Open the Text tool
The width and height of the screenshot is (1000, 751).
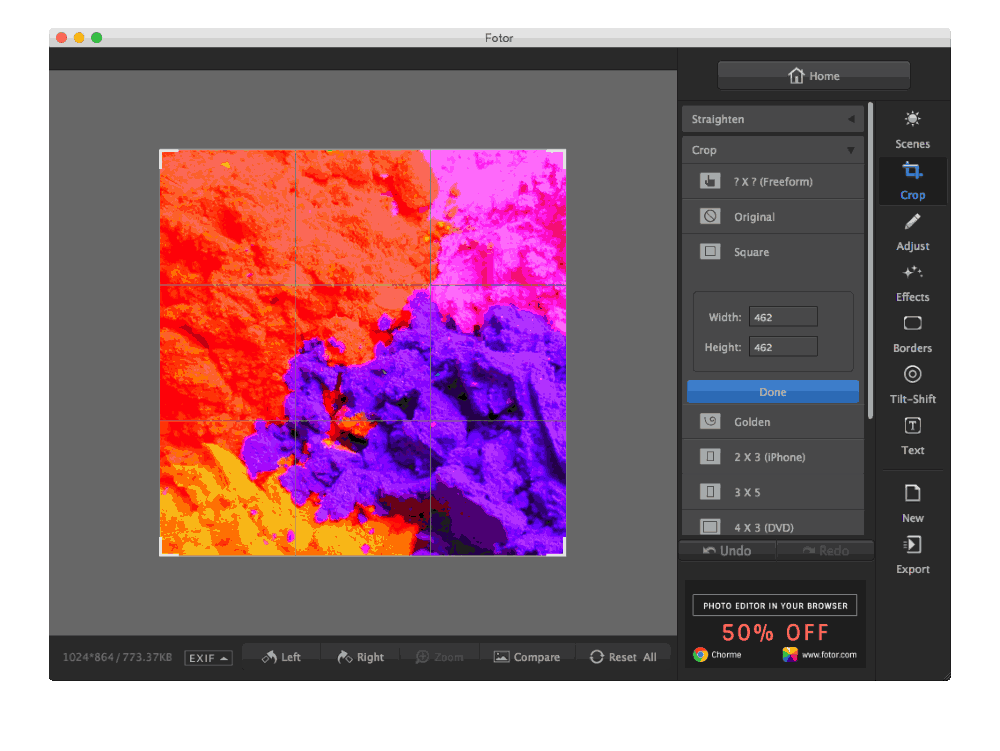[x=912, y=436]
